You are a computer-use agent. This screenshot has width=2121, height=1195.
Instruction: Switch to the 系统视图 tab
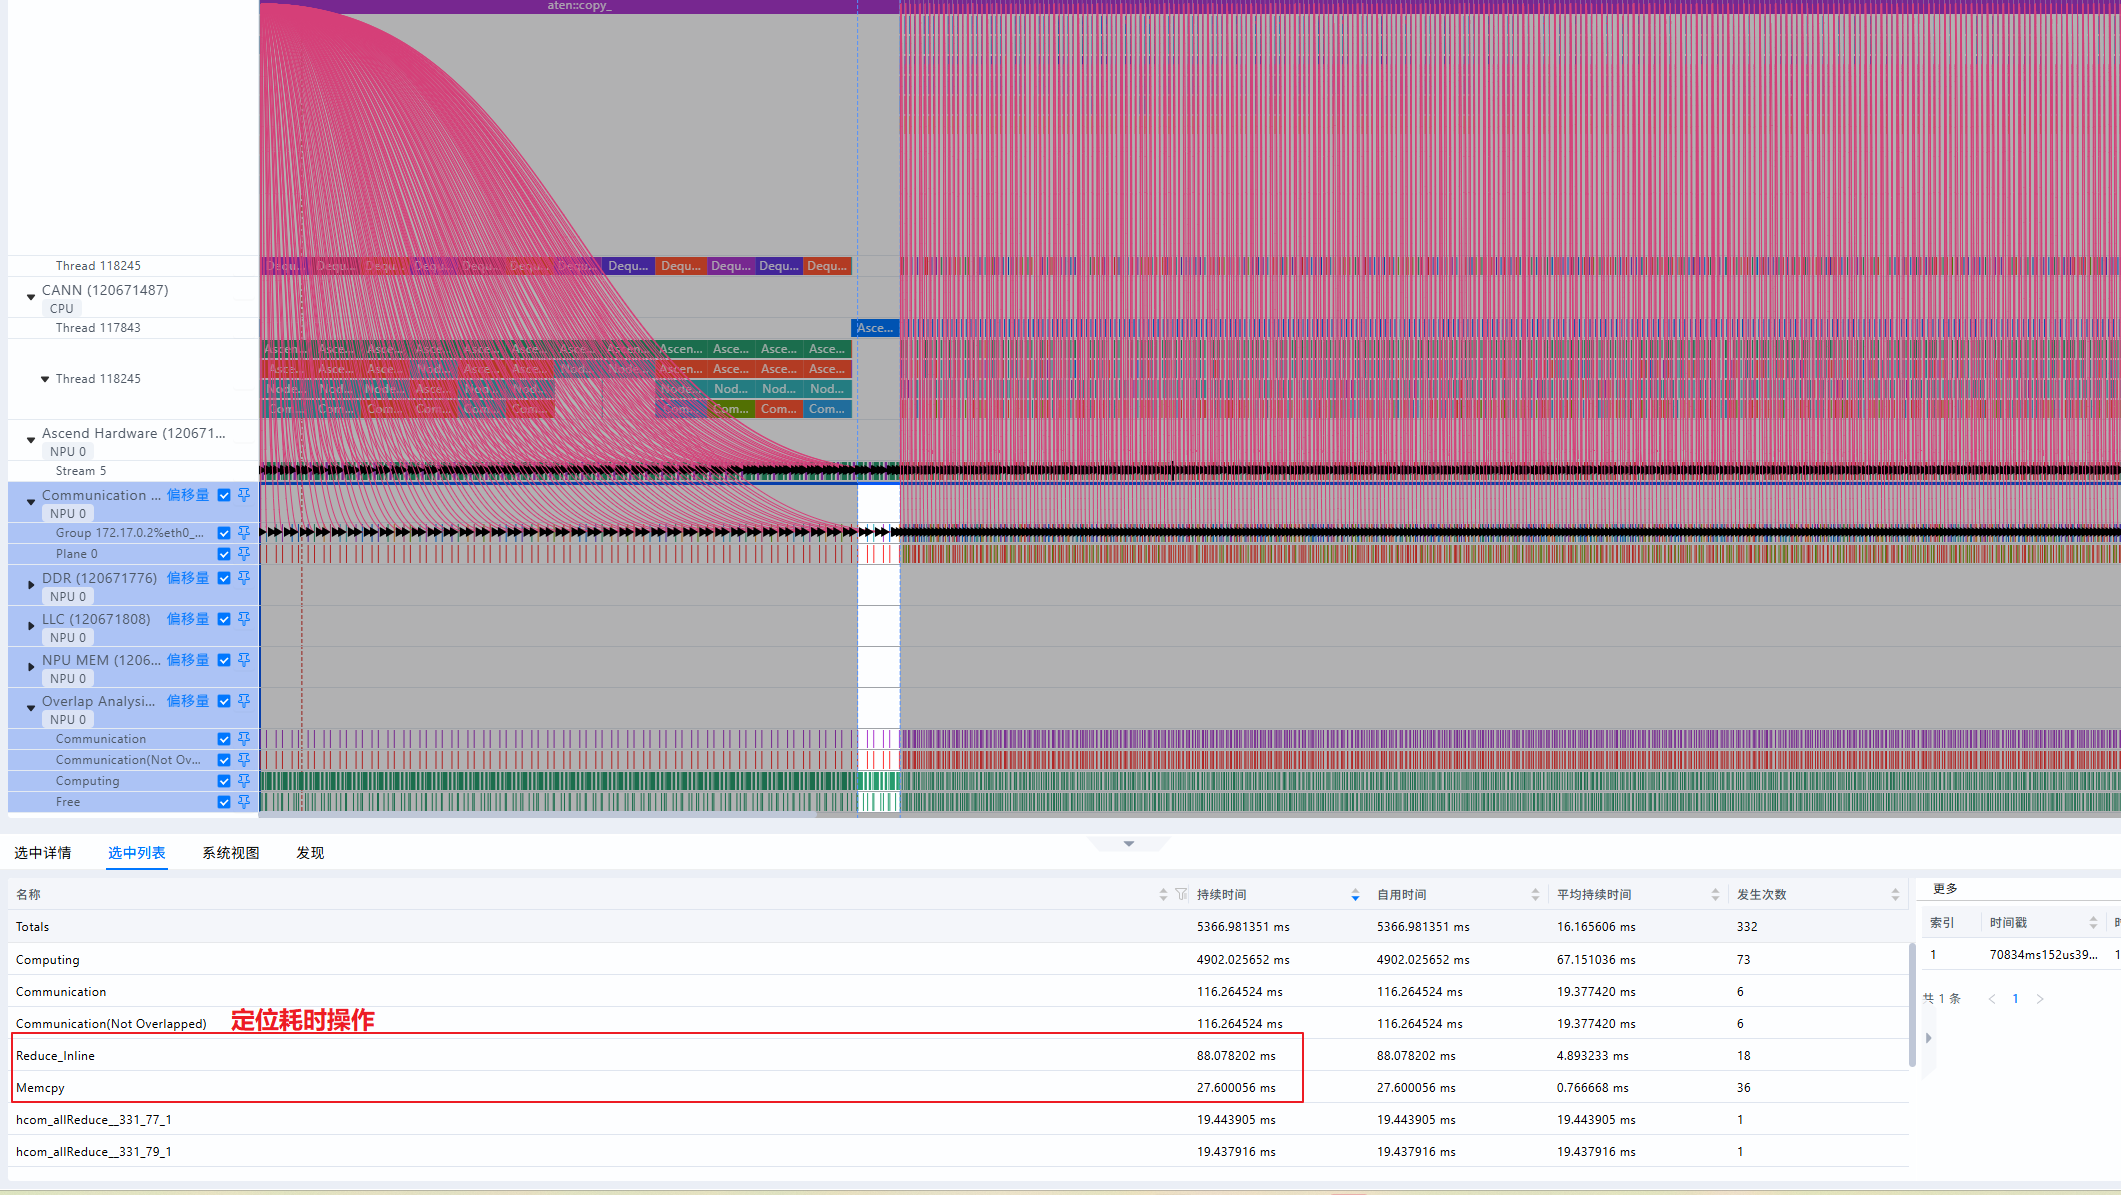(231, 853)
